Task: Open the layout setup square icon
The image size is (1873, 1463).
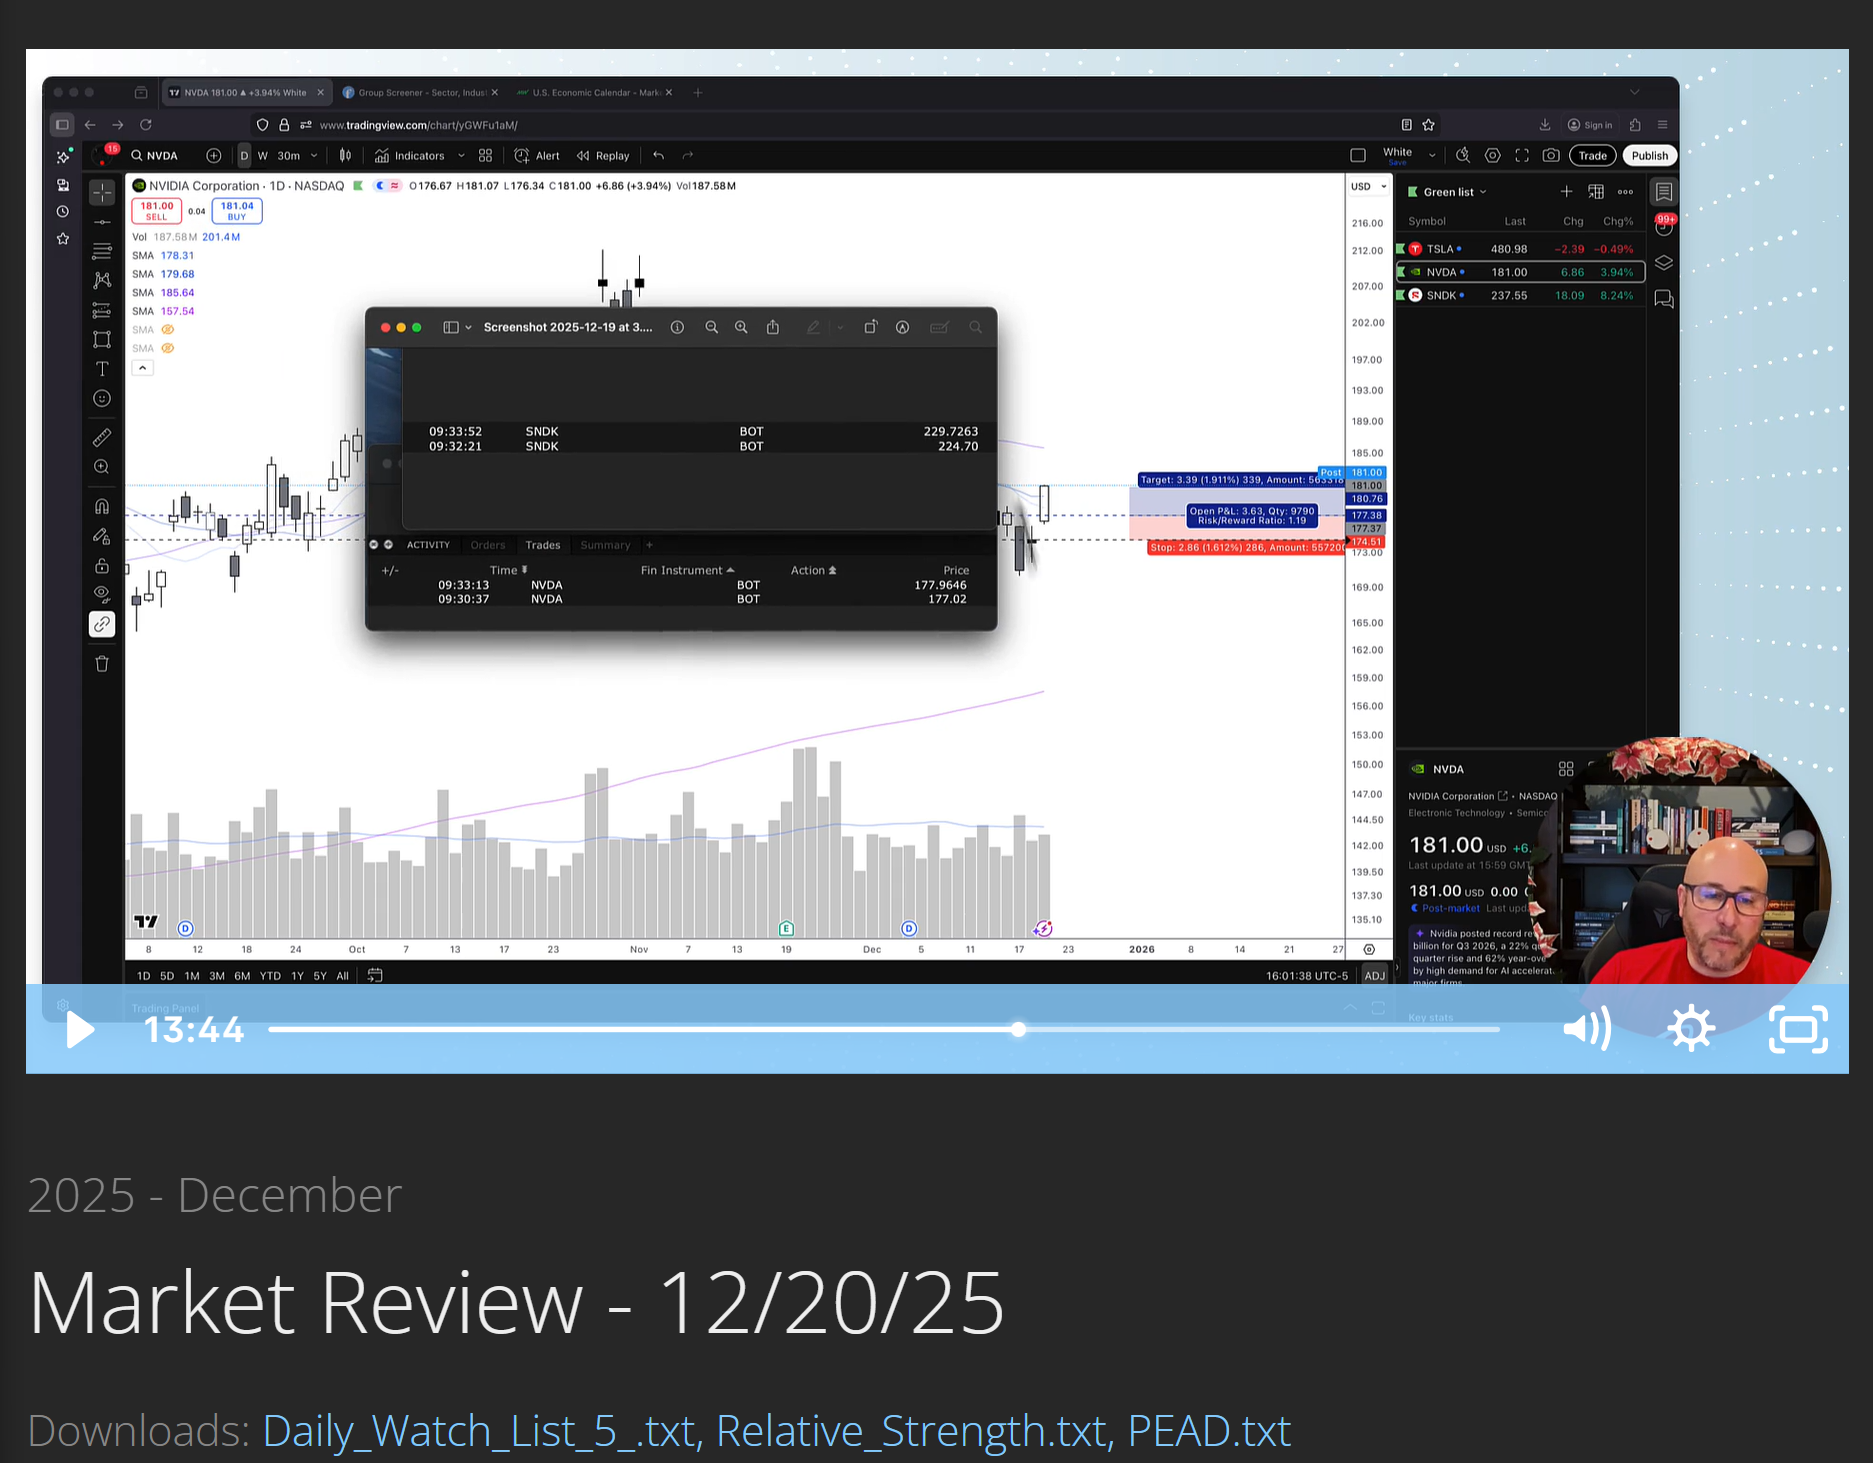Action: click(1358, 156)
